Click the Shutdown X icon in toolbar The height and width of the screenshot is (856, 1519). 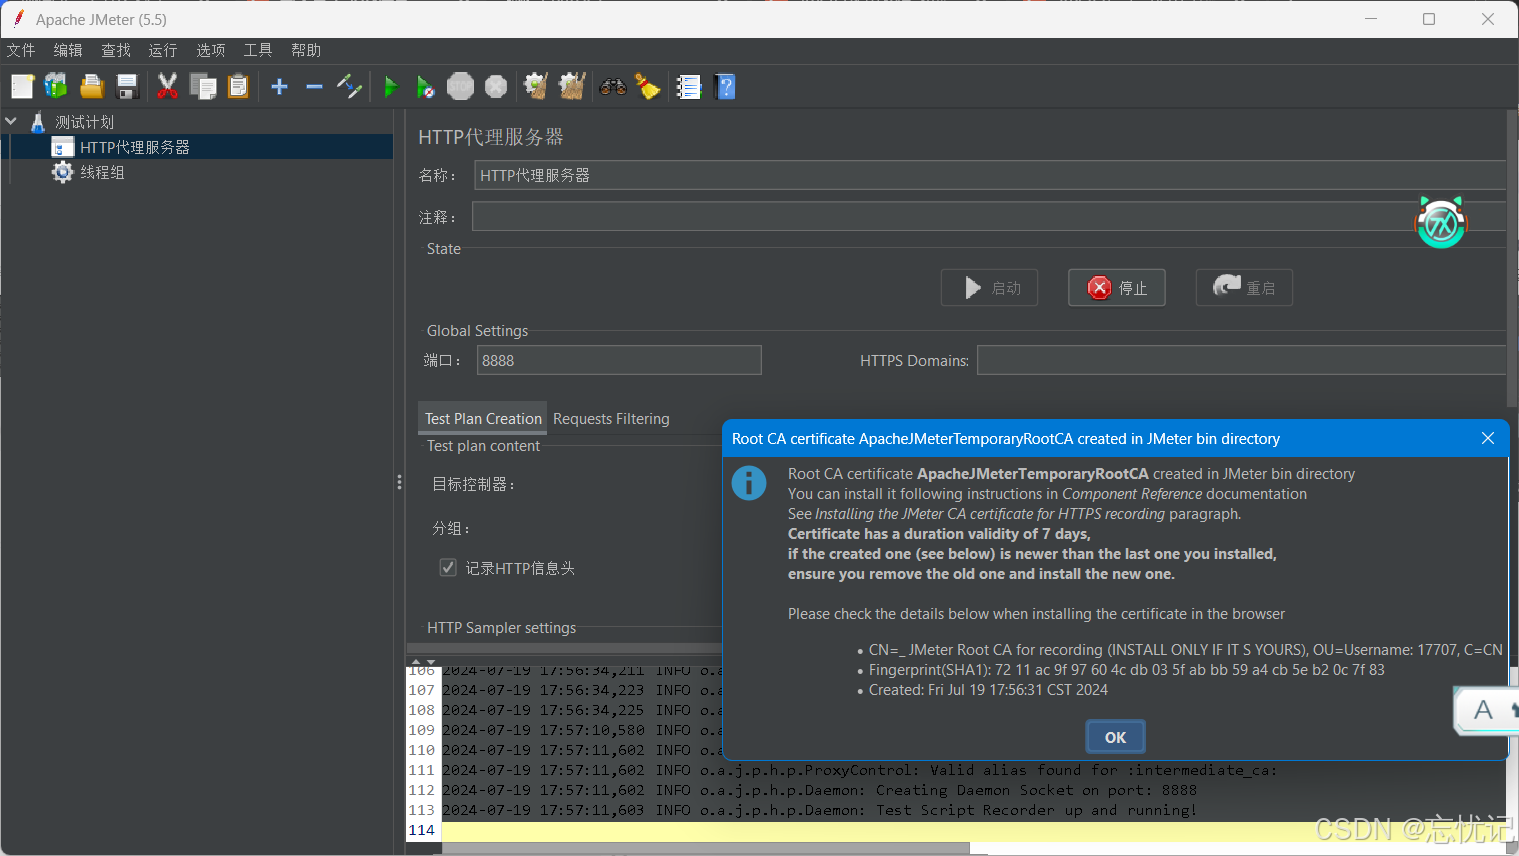496,87
